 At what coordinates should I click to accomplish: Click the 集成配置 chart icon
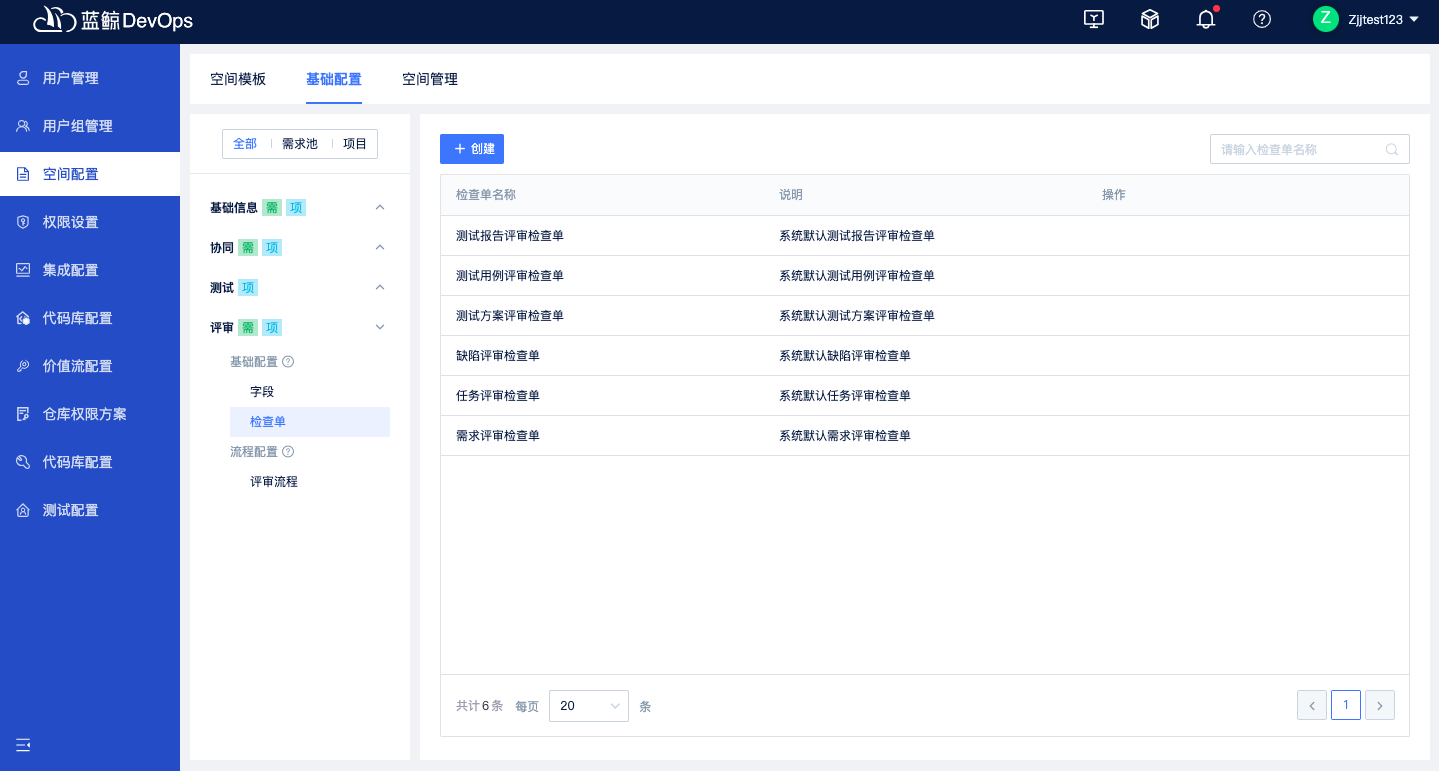(23, 270)
